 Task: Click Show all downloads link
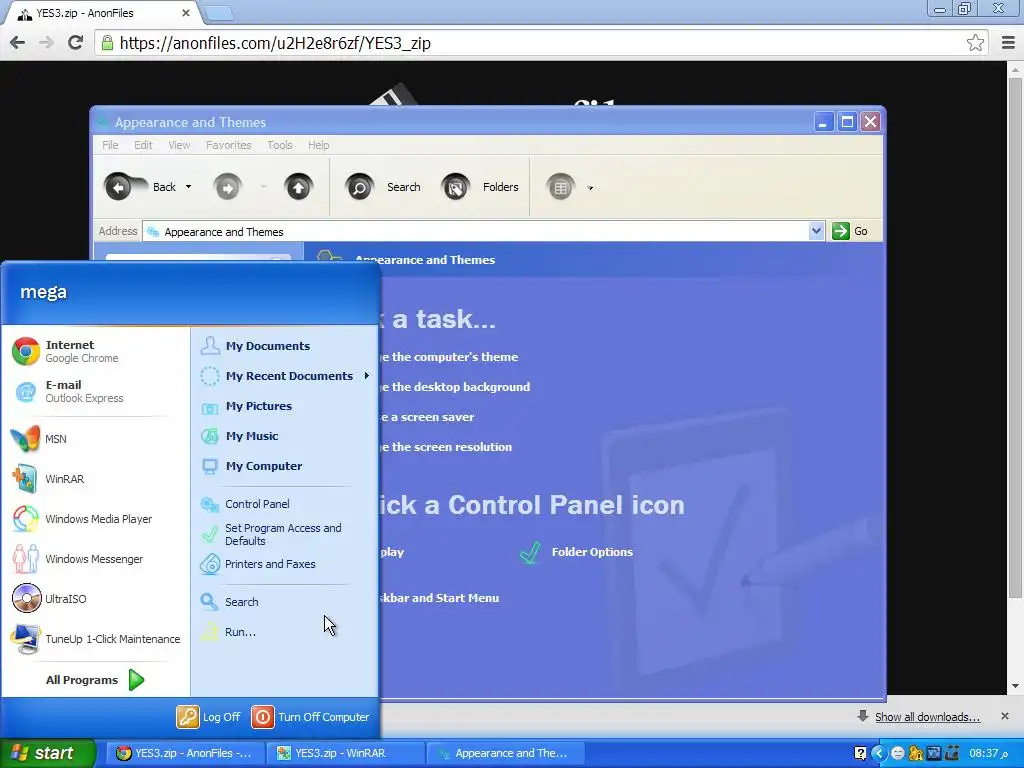[x=927, y=717]
